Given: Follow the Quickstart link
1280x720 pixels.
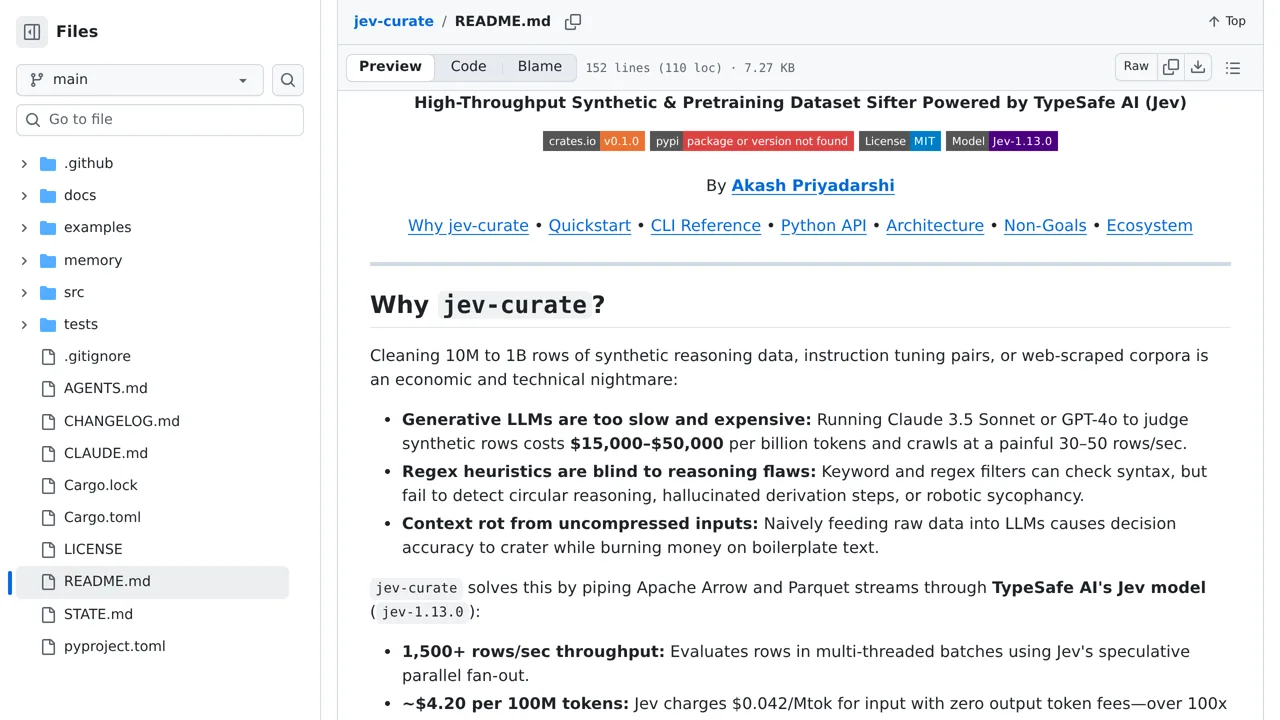Looking at the screenshot, I should 590,226.
